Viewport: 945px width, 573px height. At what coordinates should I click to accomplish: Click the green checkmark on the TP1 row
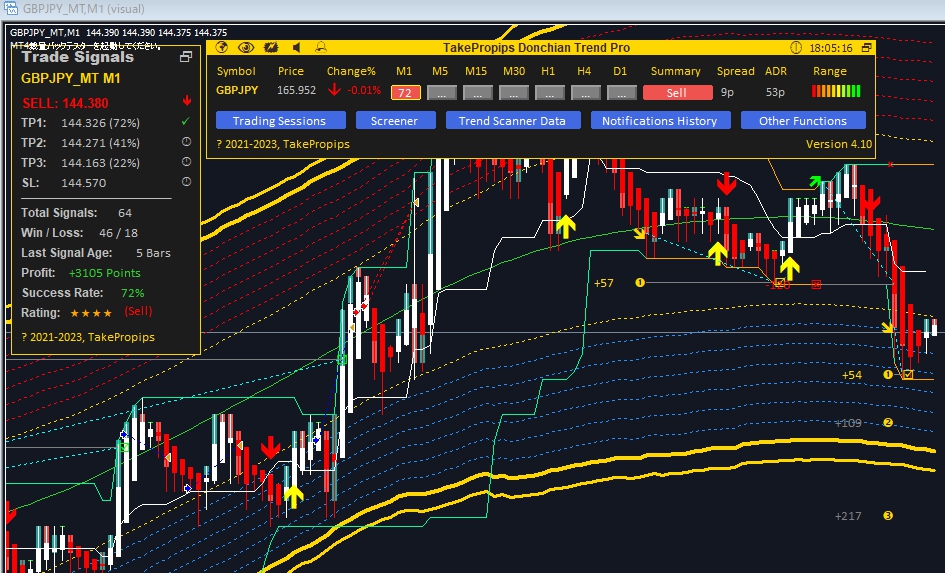(186, 122)
